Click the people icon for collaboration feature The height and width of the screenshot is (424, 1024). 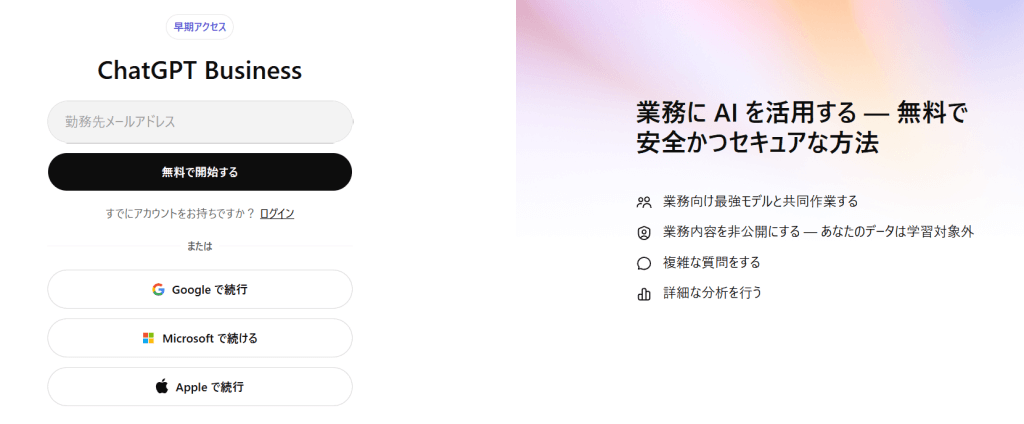pyautogui.click(x=644, y=202)
